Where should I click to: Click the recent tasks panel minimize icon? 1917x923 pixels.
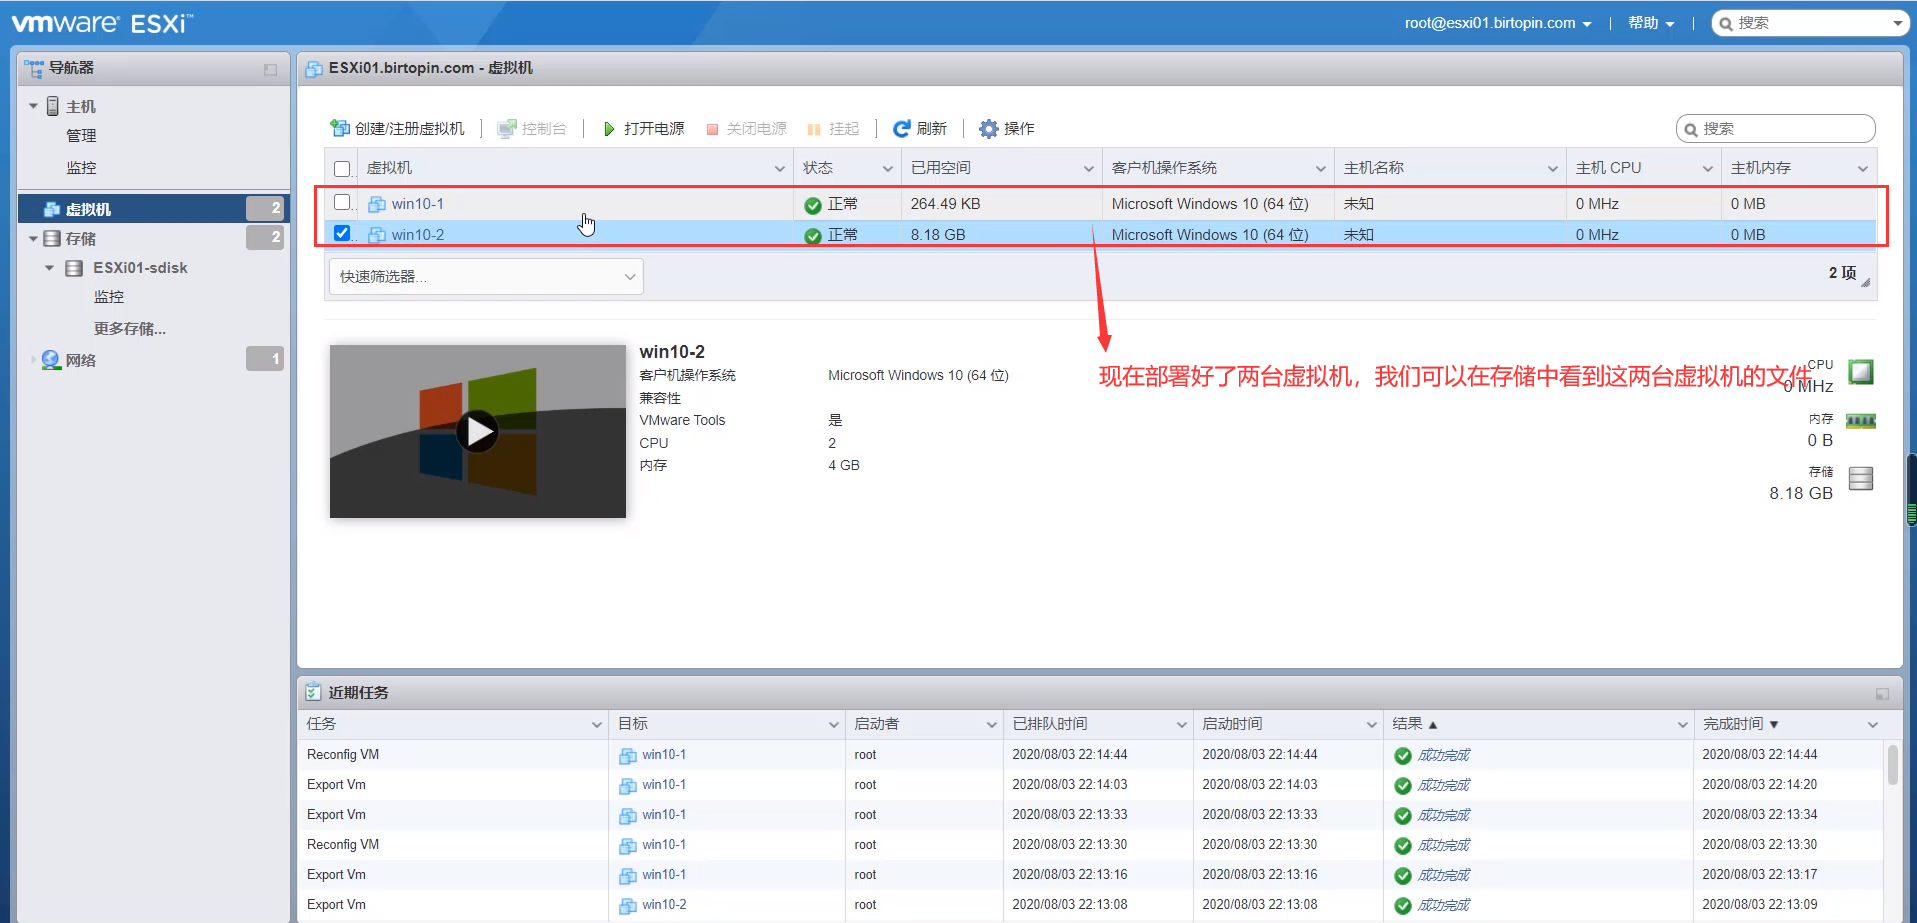[x=1882, y=694]
